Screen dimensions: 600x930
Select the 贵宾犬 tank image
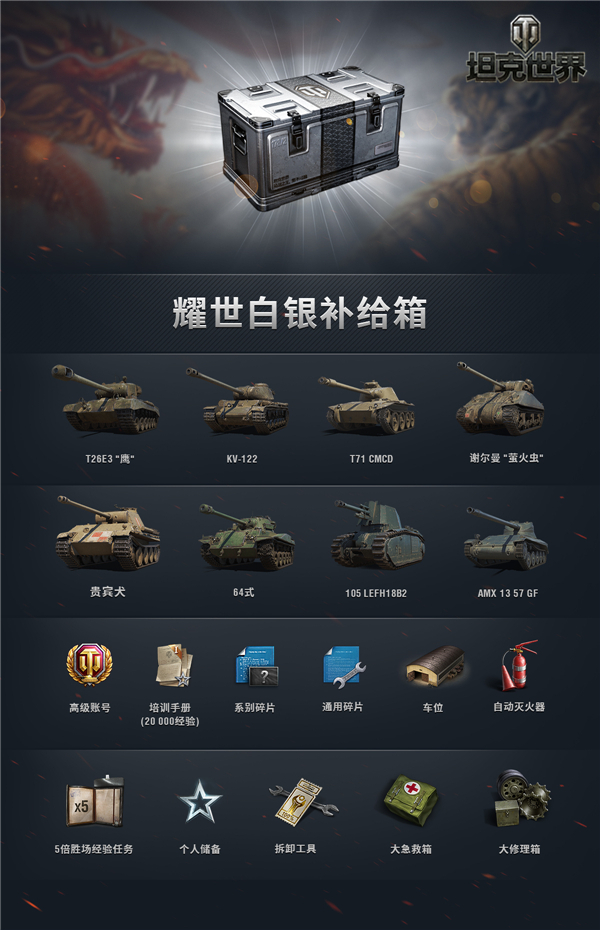(x=107, y=533)
